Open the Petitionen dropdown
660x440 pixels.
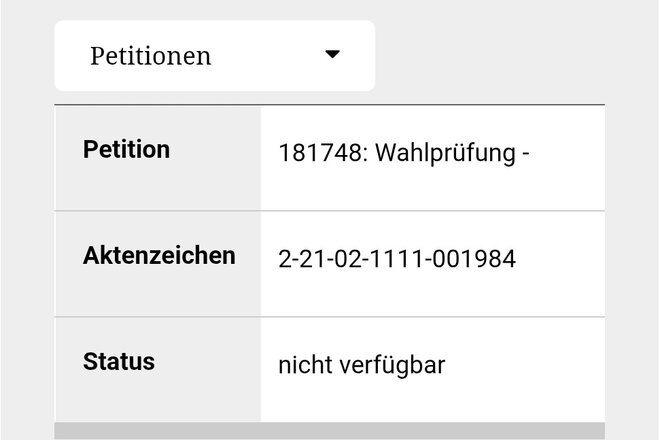214,56
